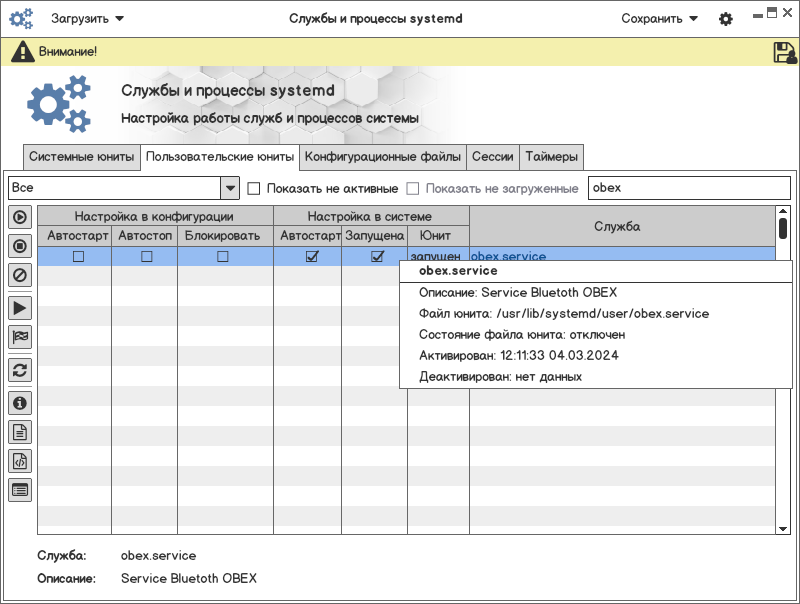Open the 'Все' filter dropdown

coord(229,188)
